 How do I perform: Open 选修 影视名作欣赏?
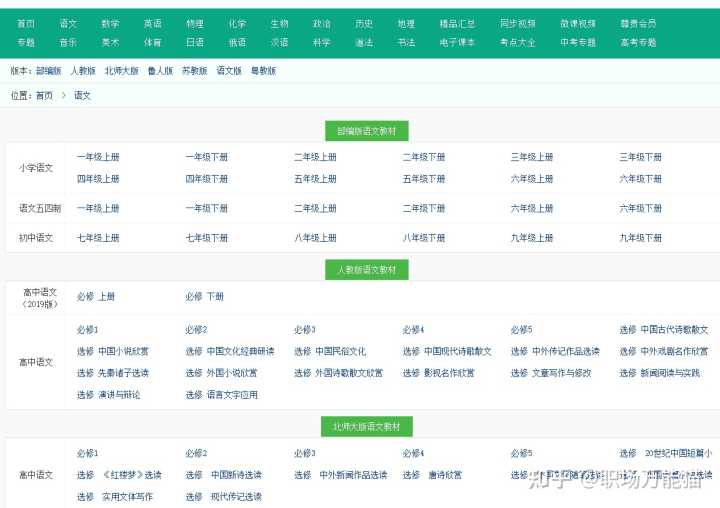point(439,373)
